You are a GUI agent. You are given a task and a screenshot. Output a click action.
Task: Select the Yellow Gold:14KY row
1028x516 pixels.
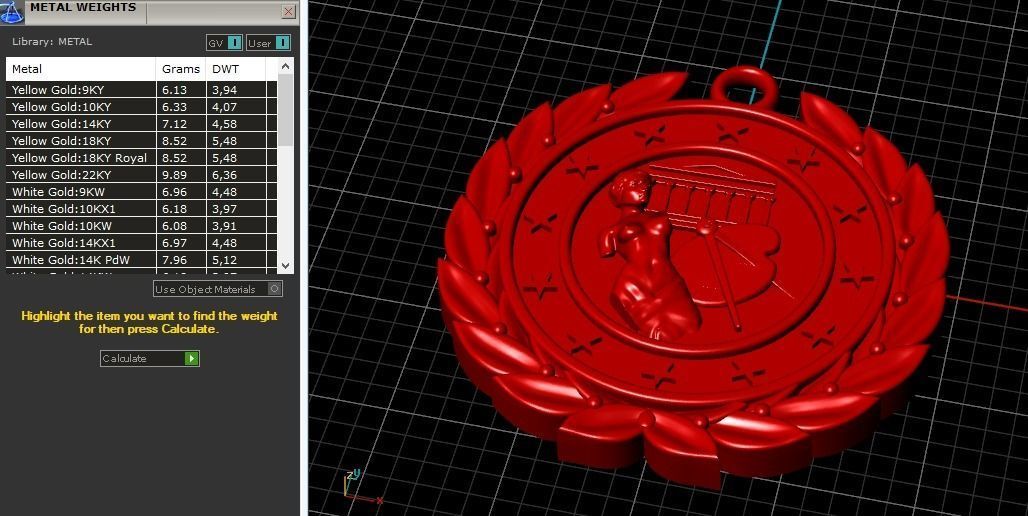(141, 124)
